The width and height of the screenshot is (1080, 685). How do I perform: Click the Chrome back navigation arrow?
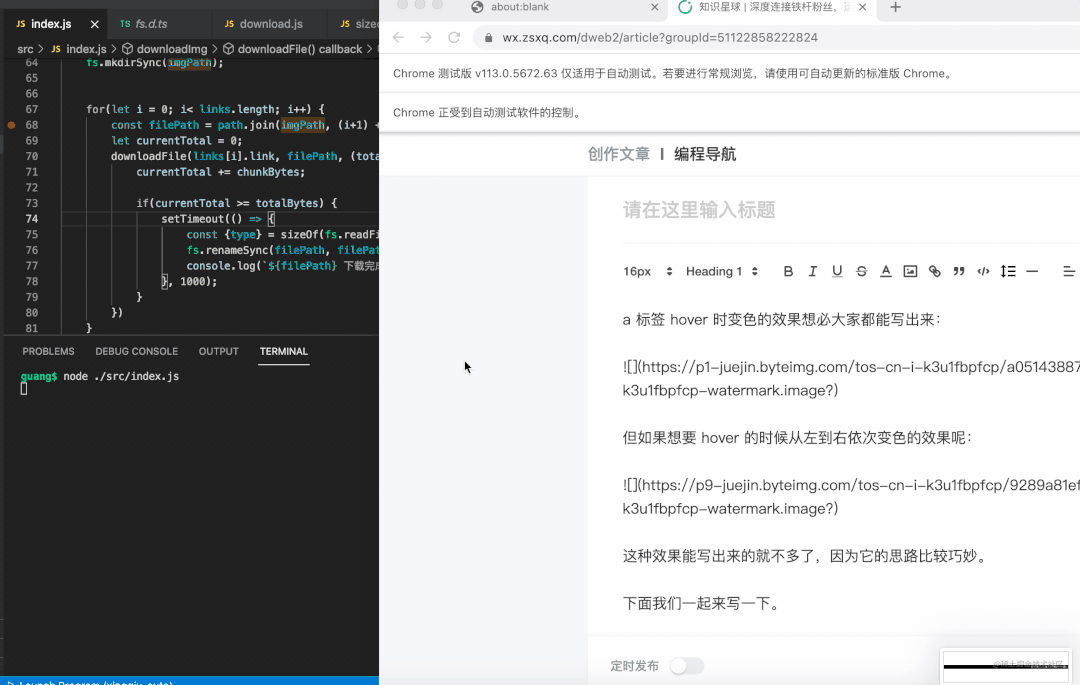click(398, 37)
